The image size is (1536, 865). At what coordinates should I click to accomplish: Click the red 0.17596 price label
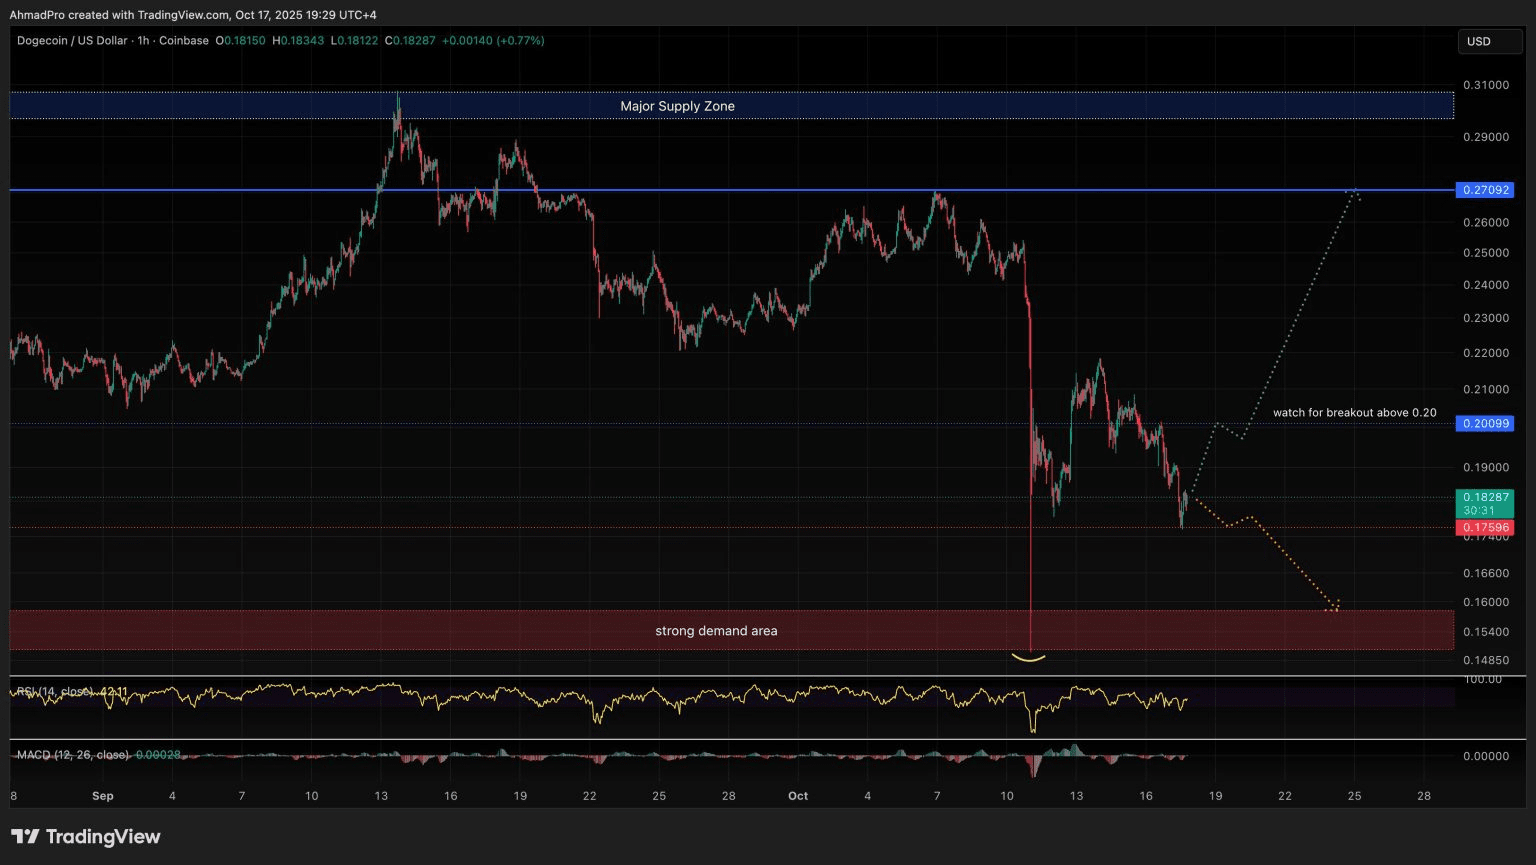point(1485,528)
